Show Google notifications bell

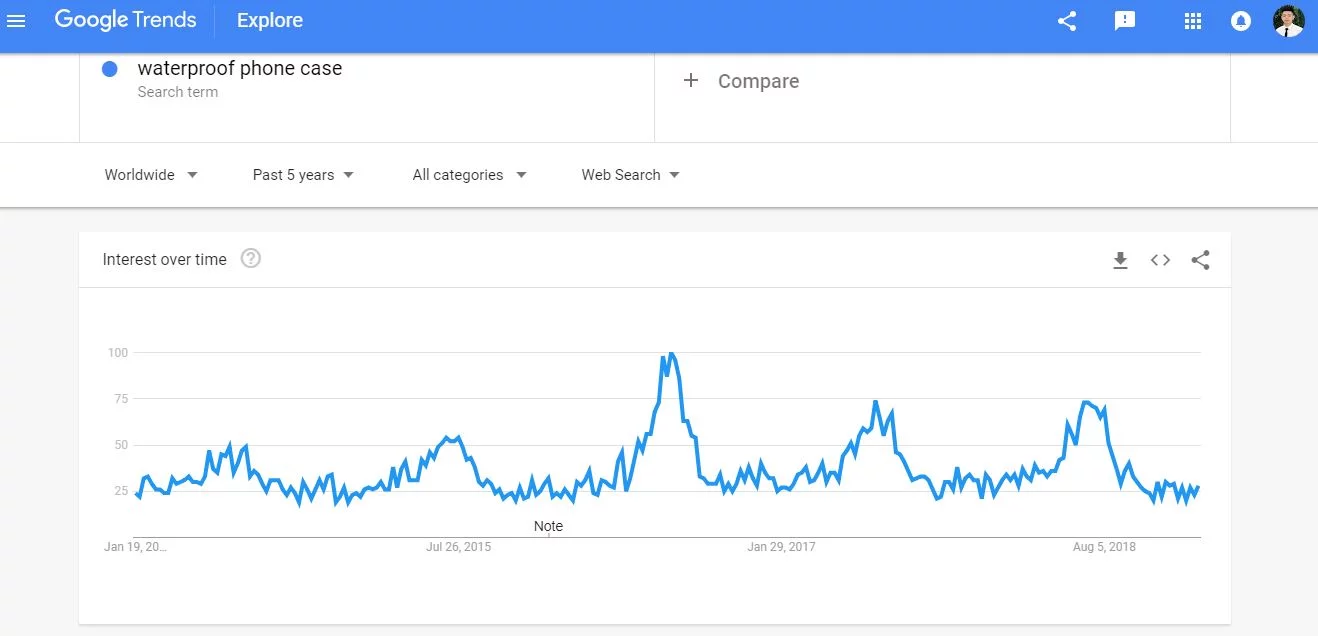click(1241, 21)
